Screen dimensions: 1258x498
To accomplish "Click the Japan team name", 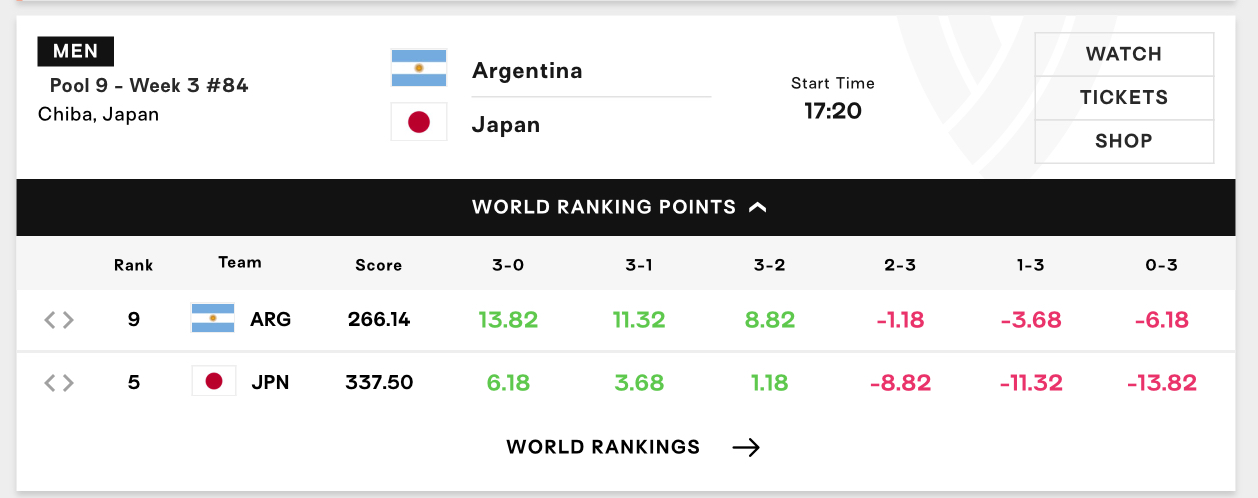I will 506,125.
